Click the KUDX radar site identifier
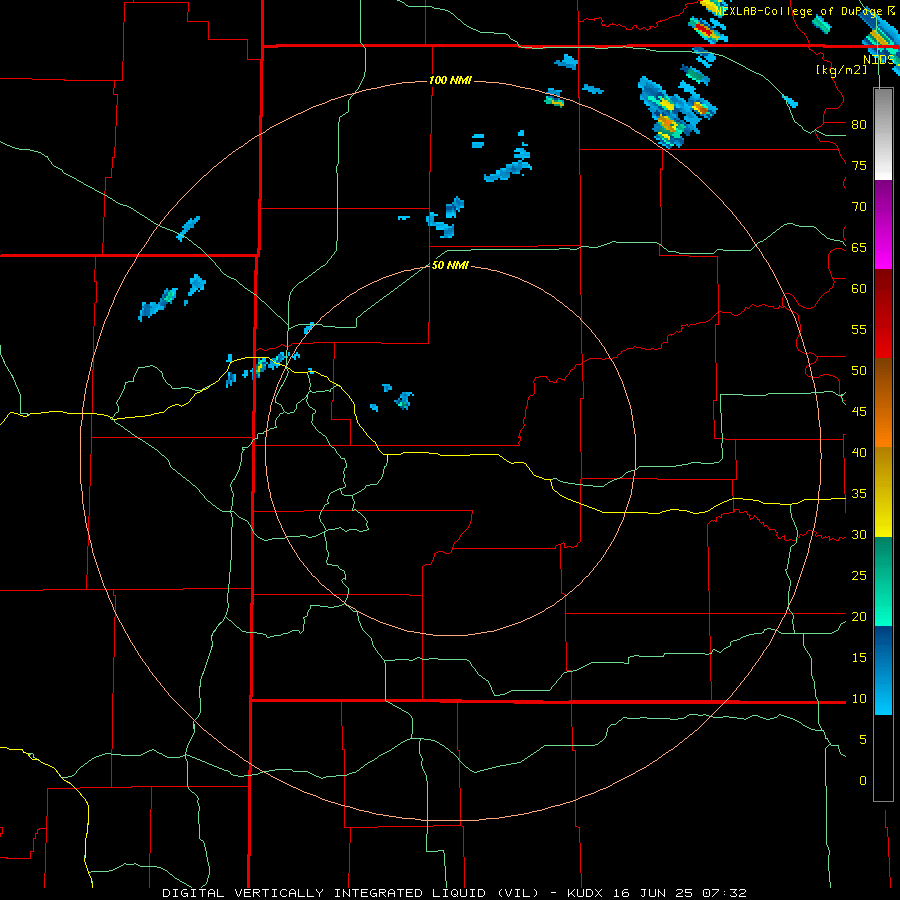 click(587, 893)
